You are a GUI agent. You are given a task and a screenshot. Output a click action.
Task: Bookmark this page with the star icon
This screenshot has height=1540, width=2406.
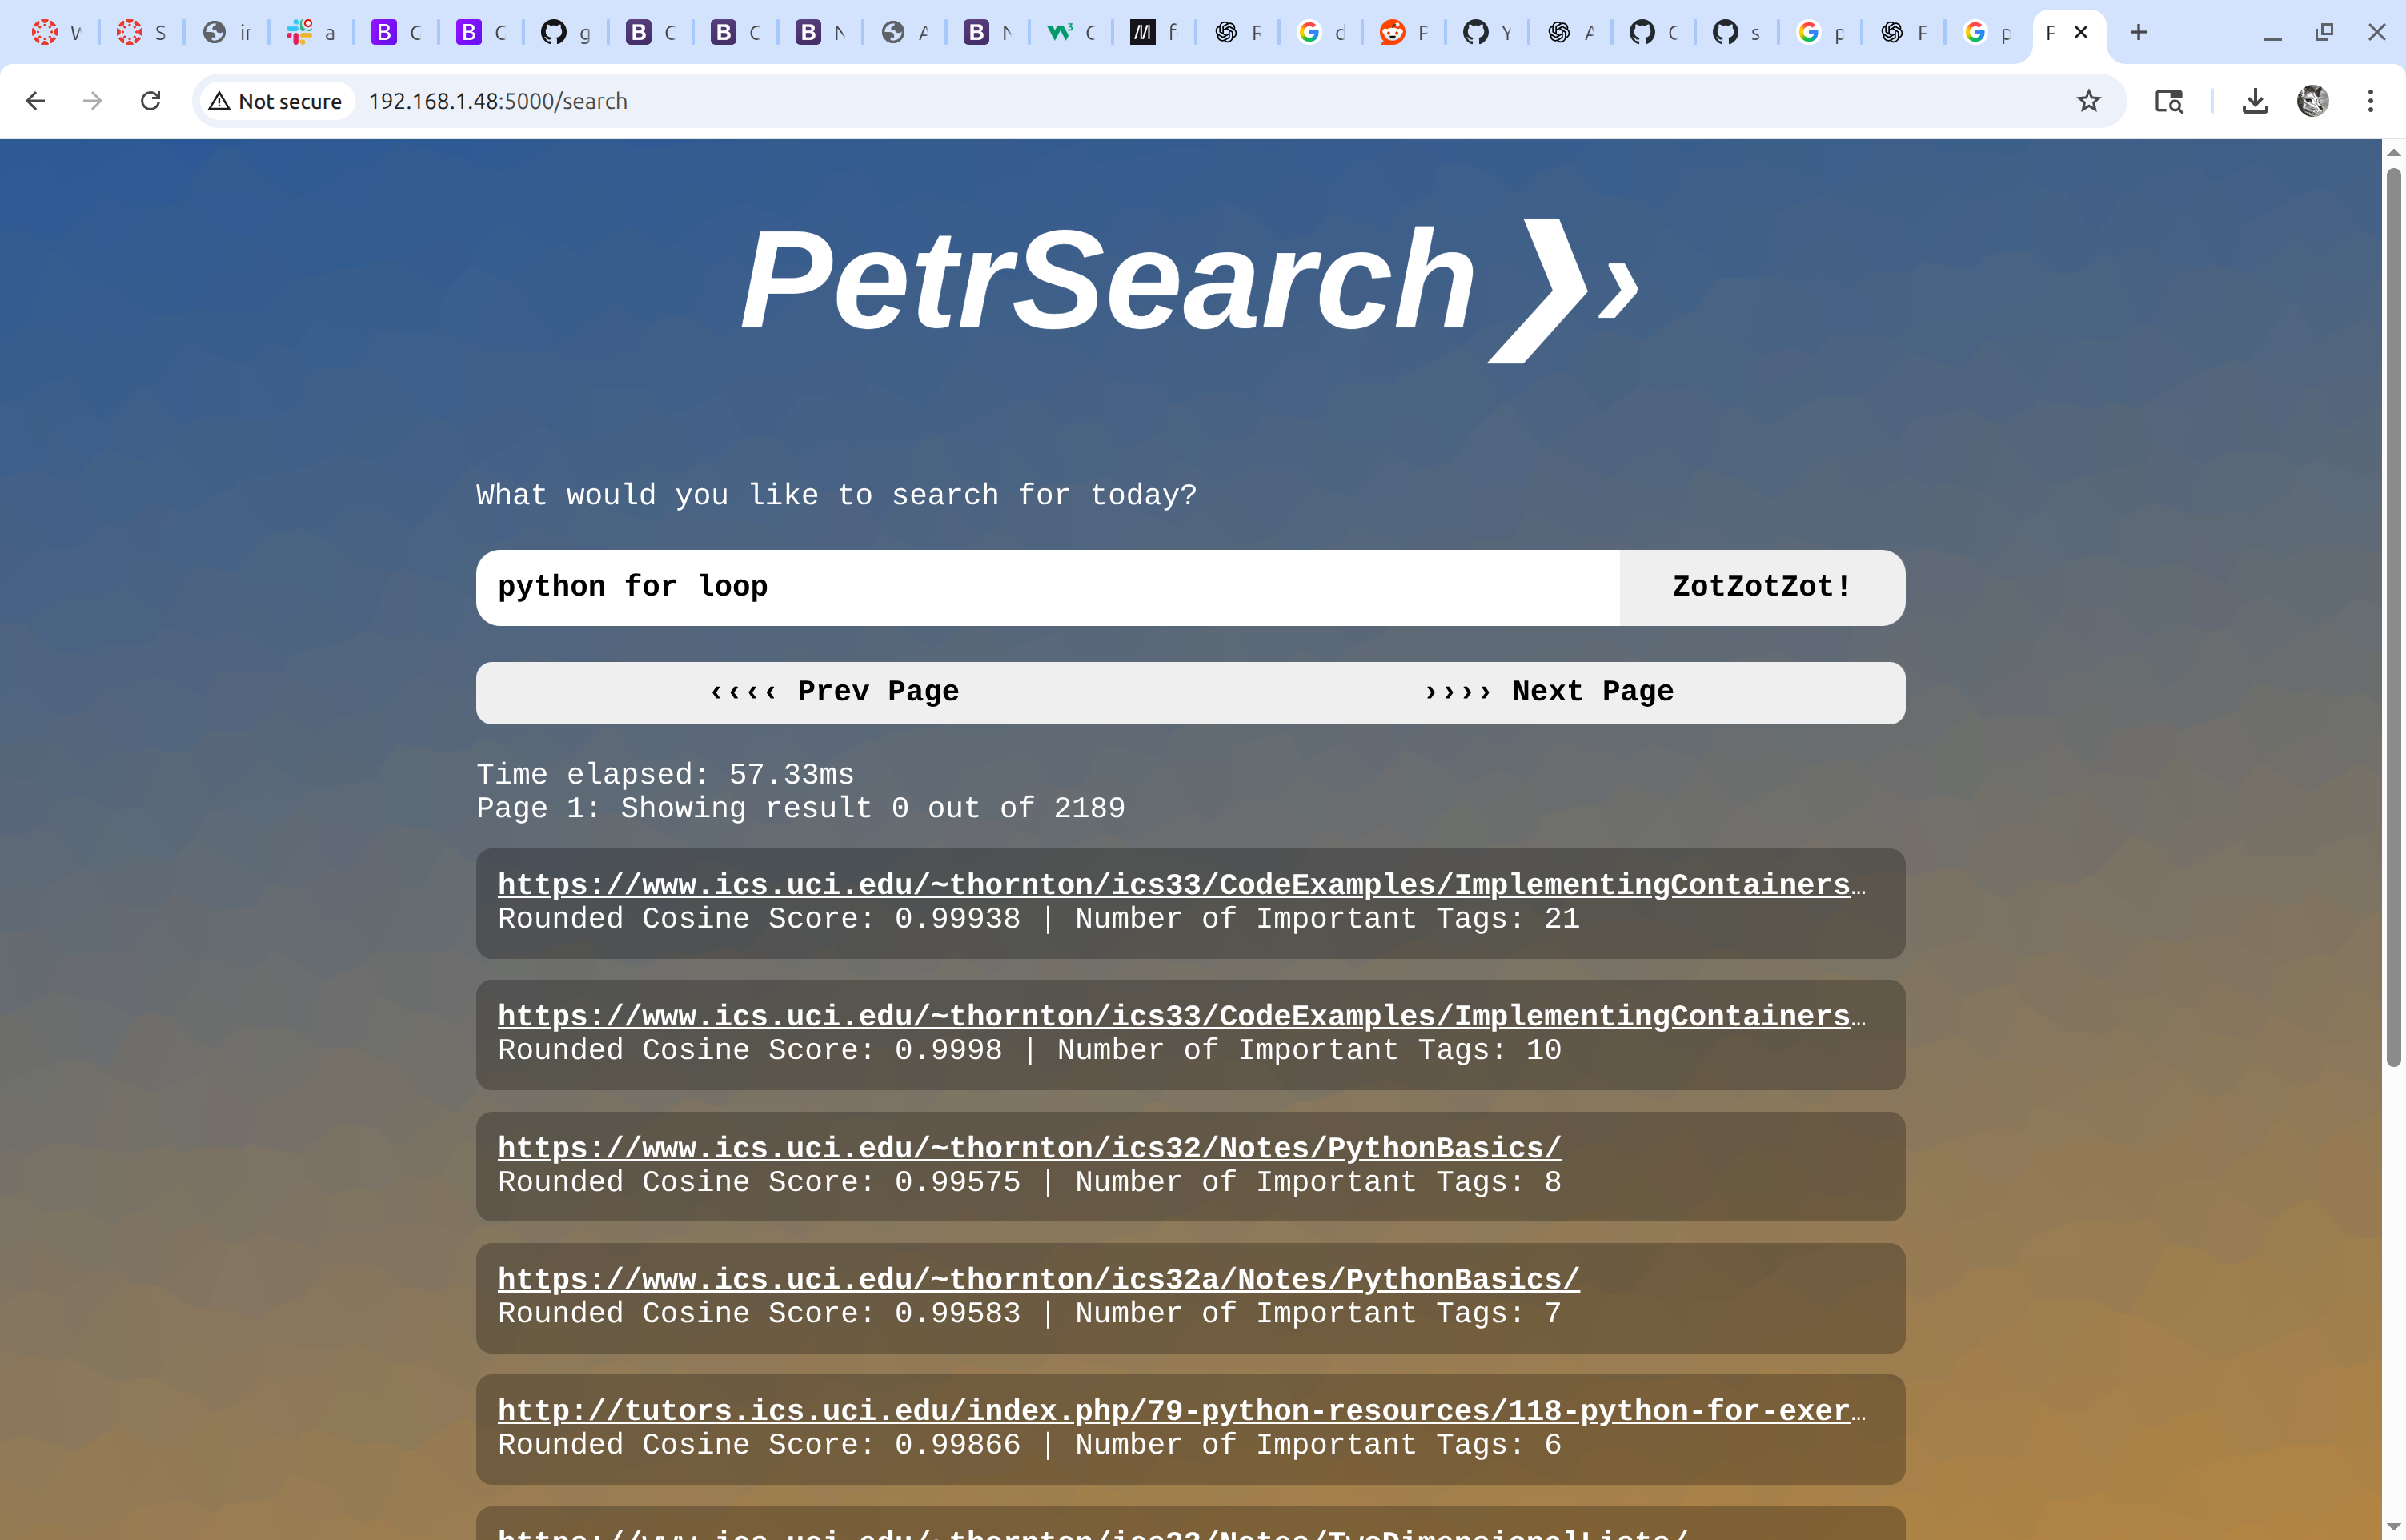point(2088,100)
